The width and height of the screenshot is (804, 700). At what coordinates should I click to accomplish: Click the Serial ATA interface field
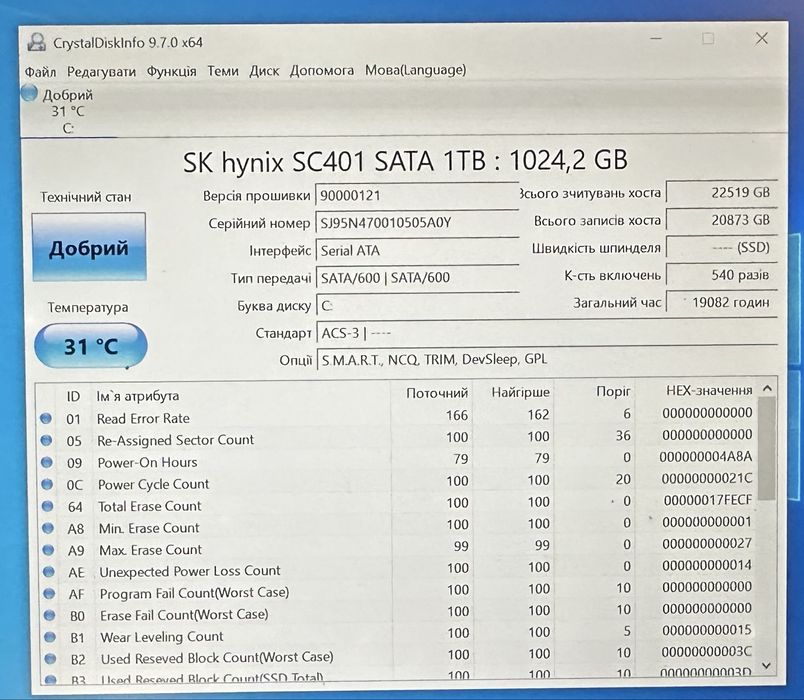[417, 251]
